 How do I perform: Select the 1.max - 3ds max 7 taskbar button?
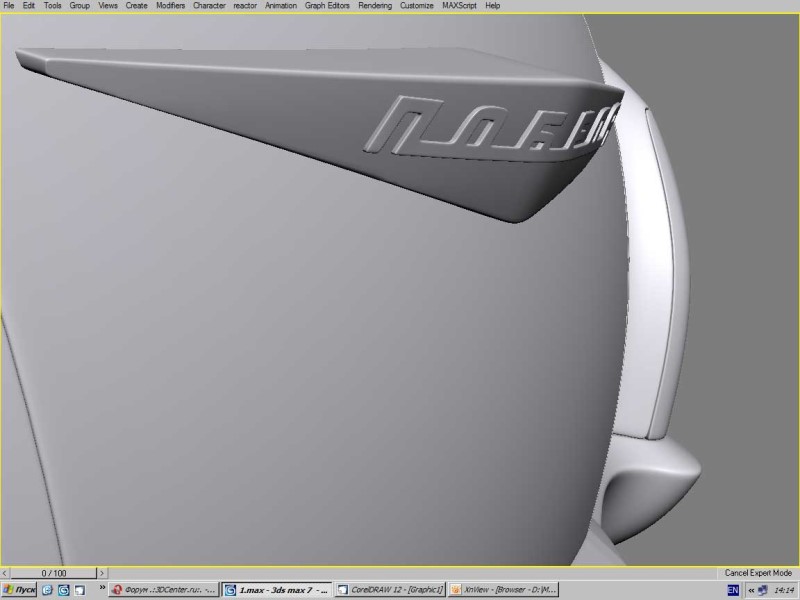click(x=277, y=590)
